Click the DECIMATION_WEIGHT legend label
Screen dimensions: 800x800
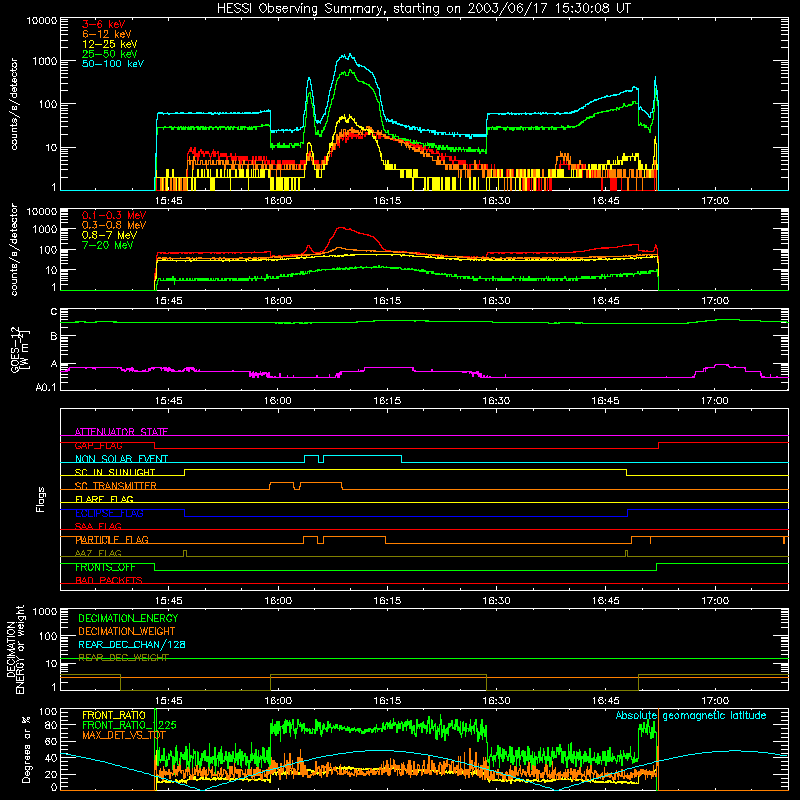pos(127,632)
